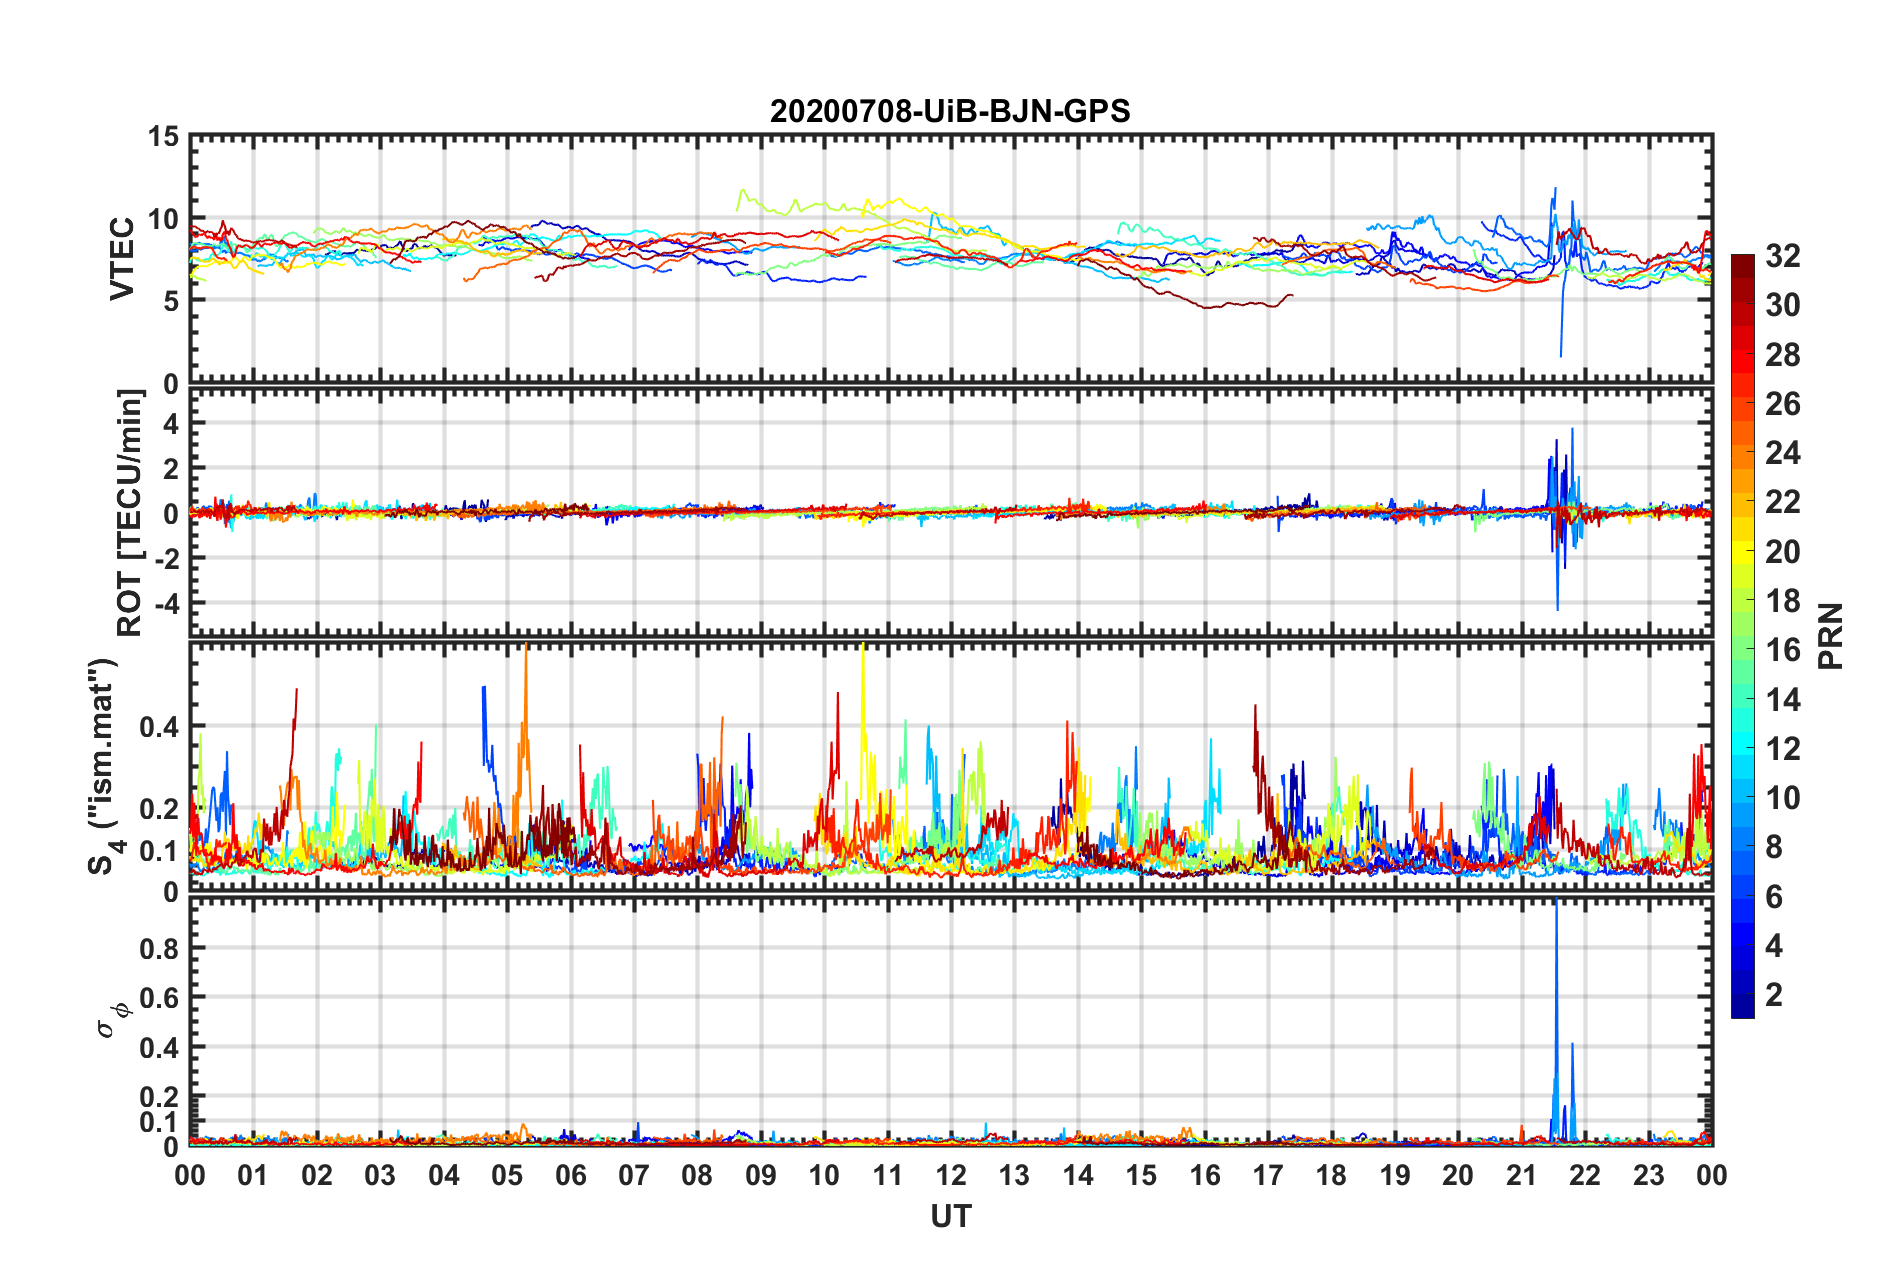
Task: Click the ROT [TECU/min] axis label
Action: pos(130,513)
